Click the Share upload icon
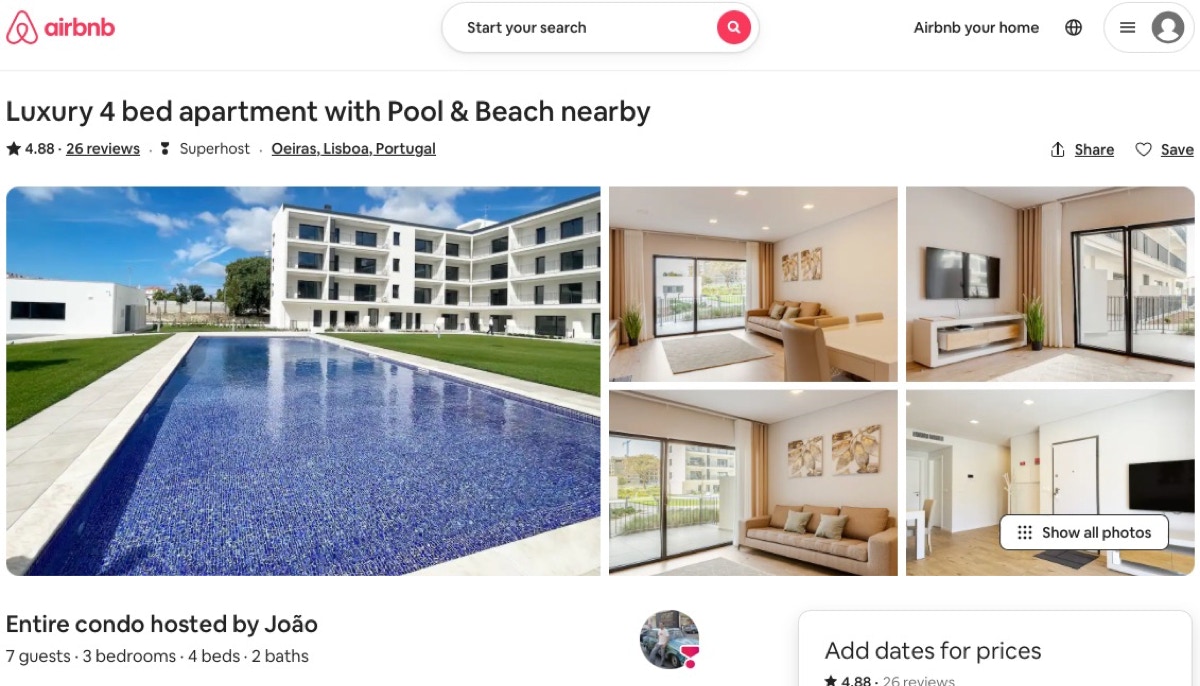The width and height of the screenshot is (1200, 686). tap(1057, 150)
